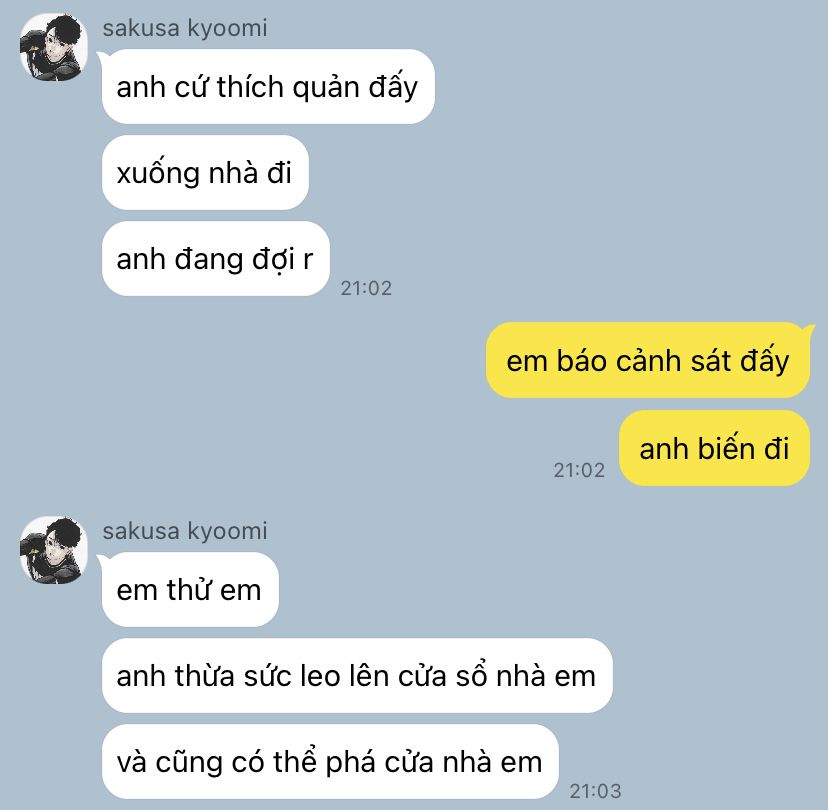Tap message 'anh thừa sức leo lên cửa sổ nhà em'
Viewport: 828px width, 810px height.
coord(357,675)
